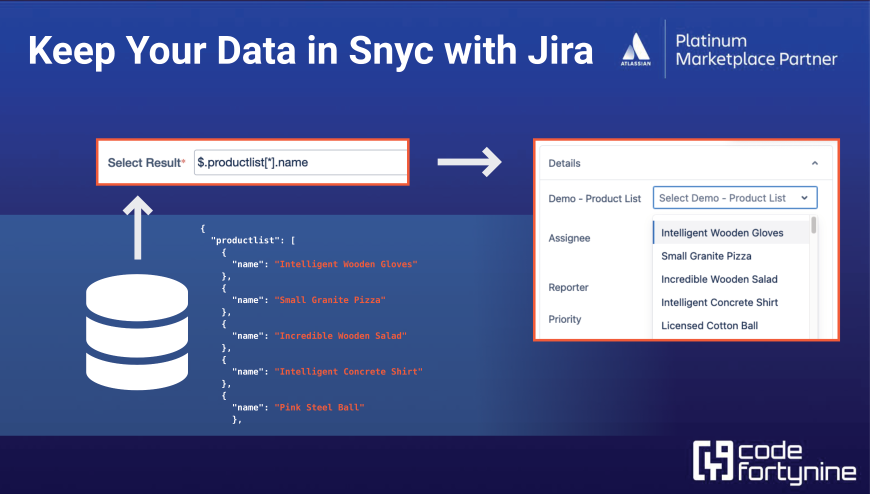Image resolution: width=870 pixels, height=494 pixels.
Task: Click the dropdown arrow in Product List field
Action: (x=805, y=198)
